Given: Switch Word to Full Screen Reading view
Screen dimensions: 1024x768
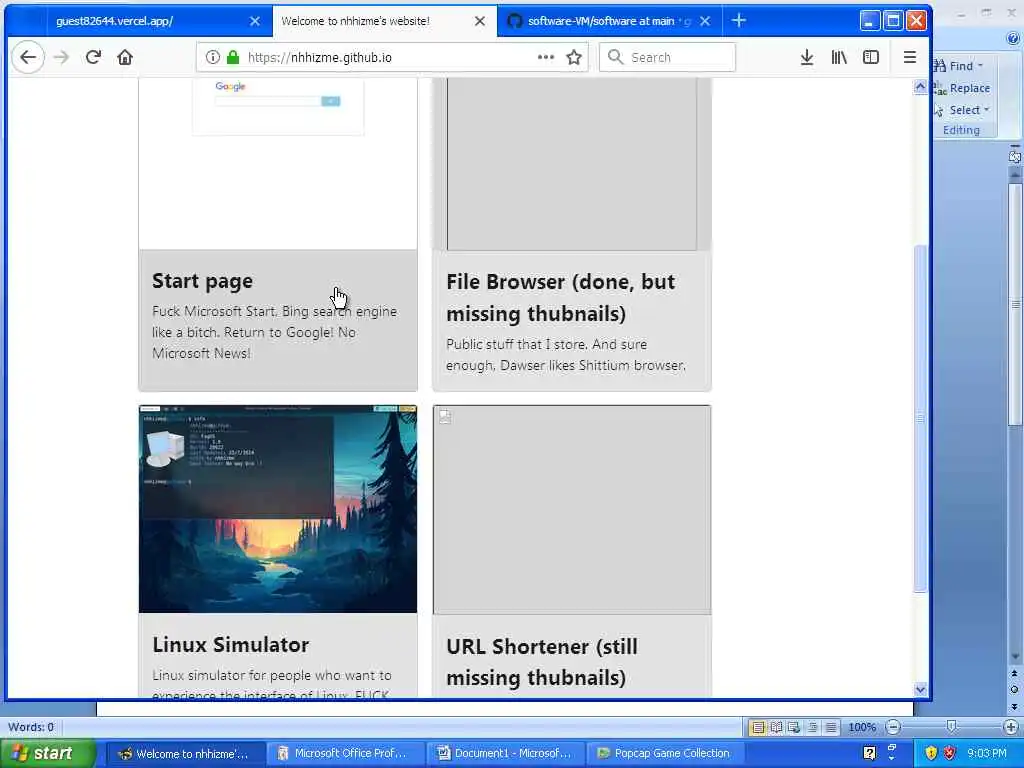Looking at the screenshot, I should pos(776,727).
